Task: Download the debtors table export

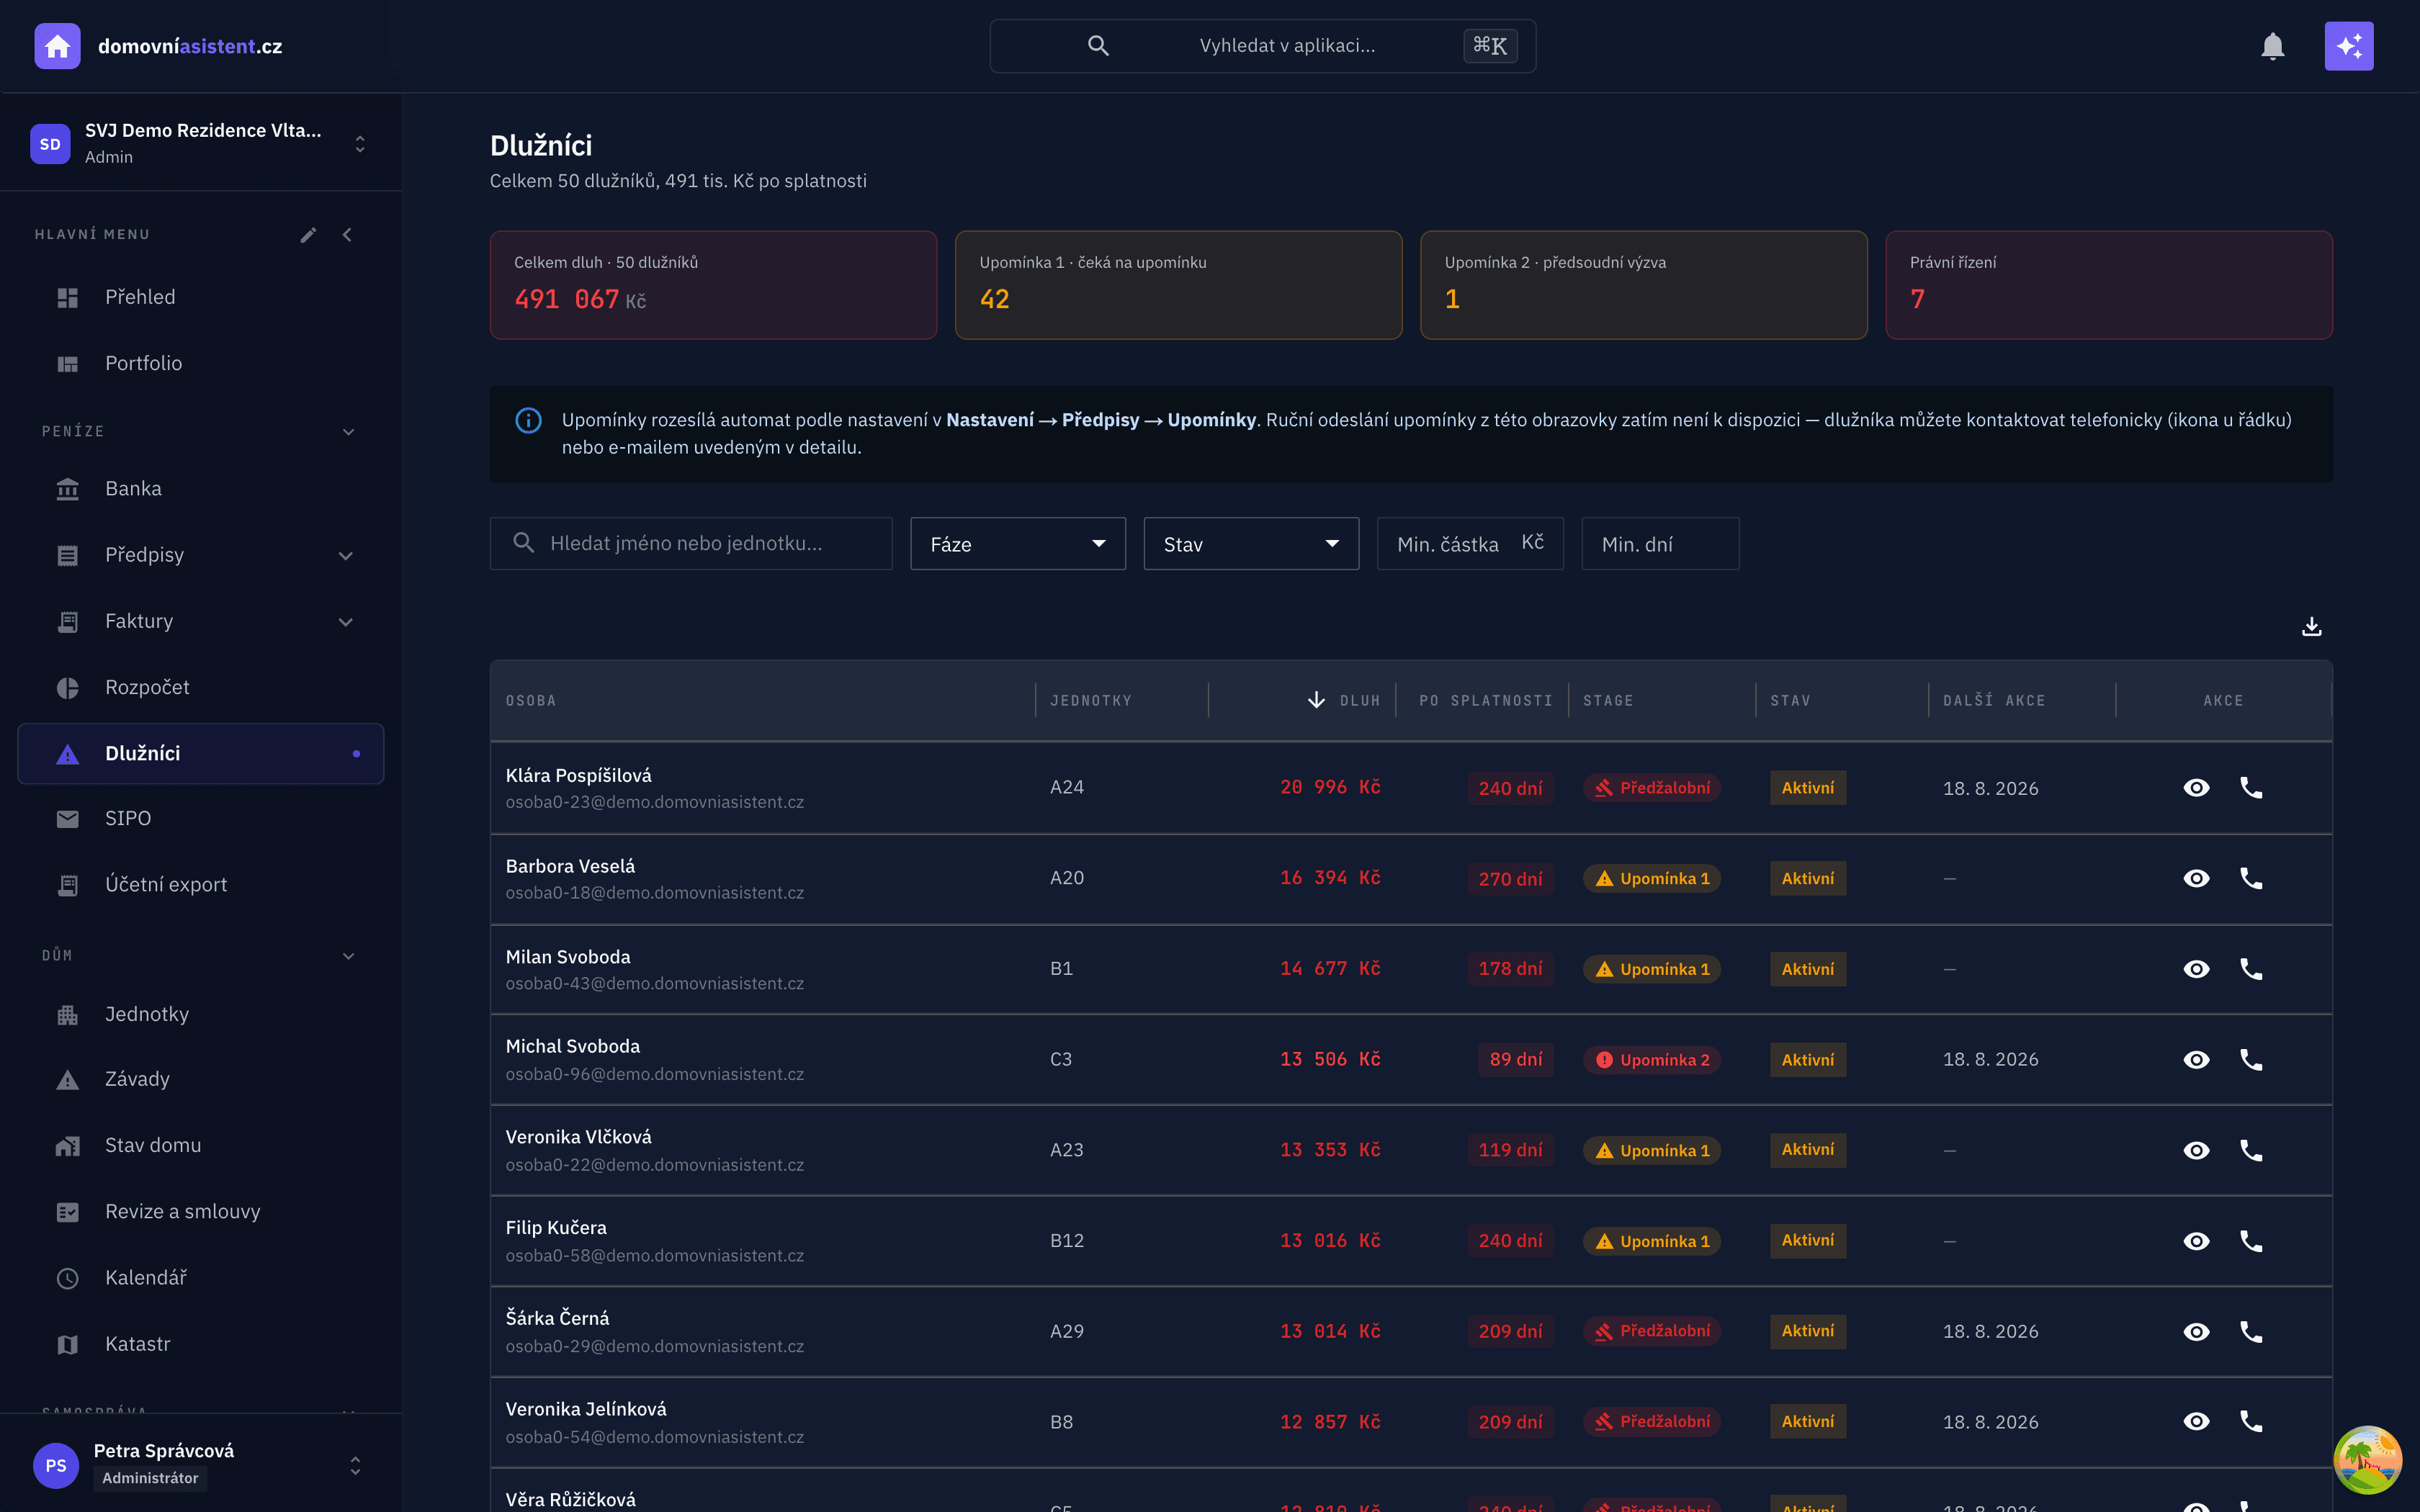Action: (2311, 627)
